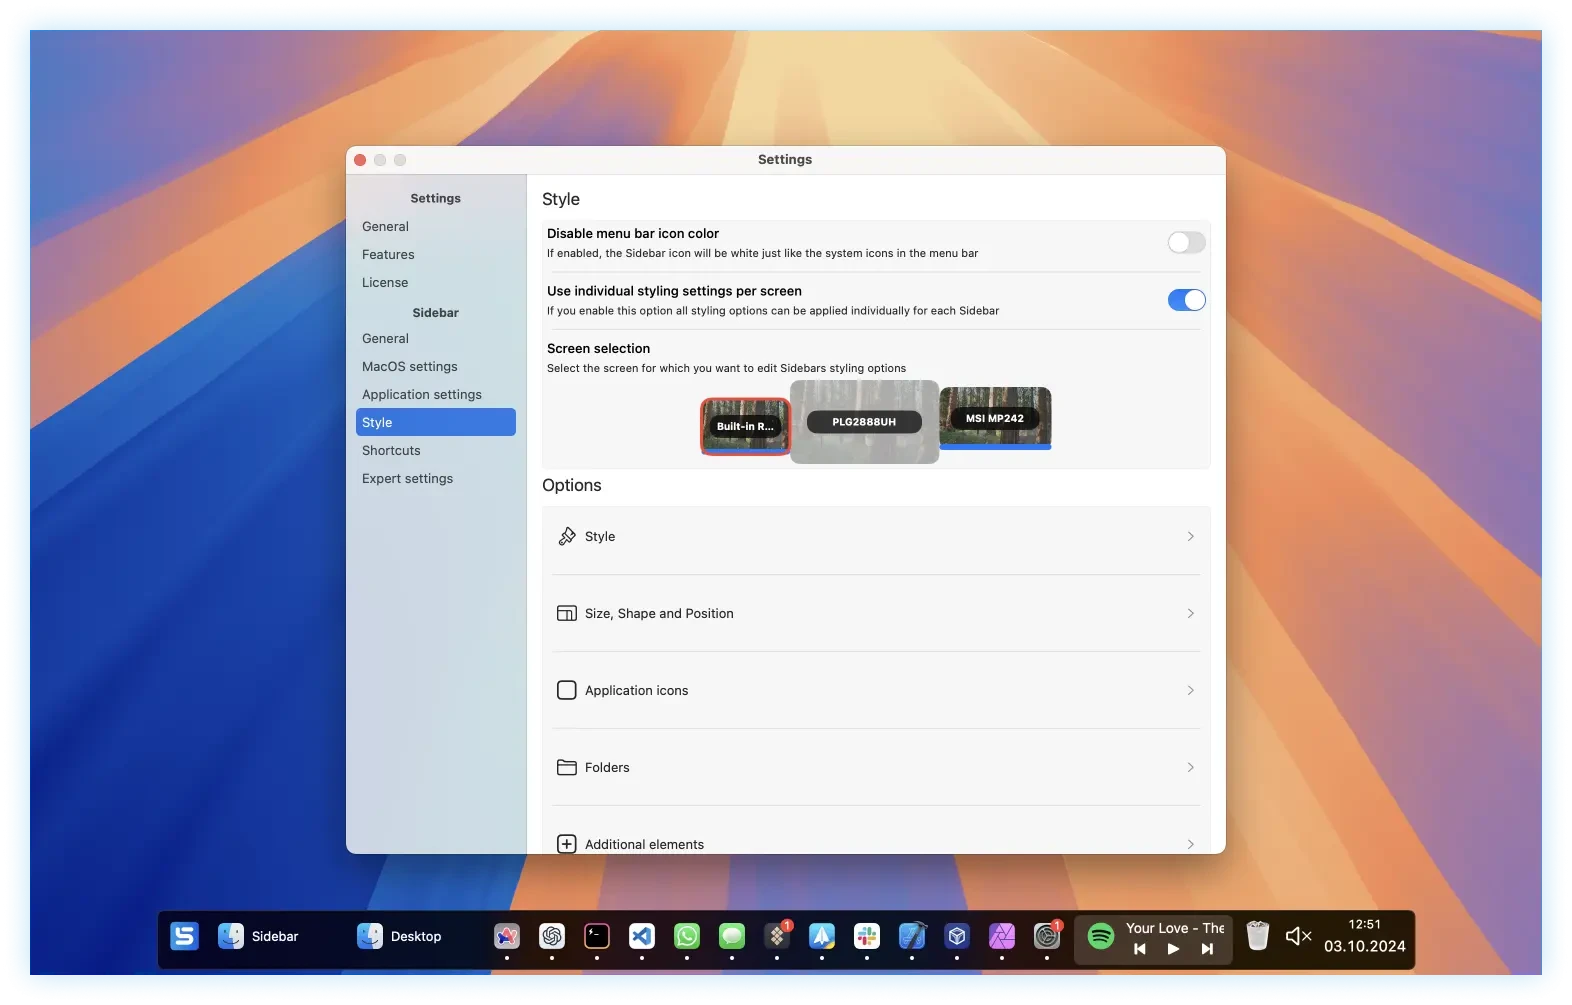Click the Trash icon in the dock
The width and height of the screenshot is (1572, 1005).
click(1258, 936)
